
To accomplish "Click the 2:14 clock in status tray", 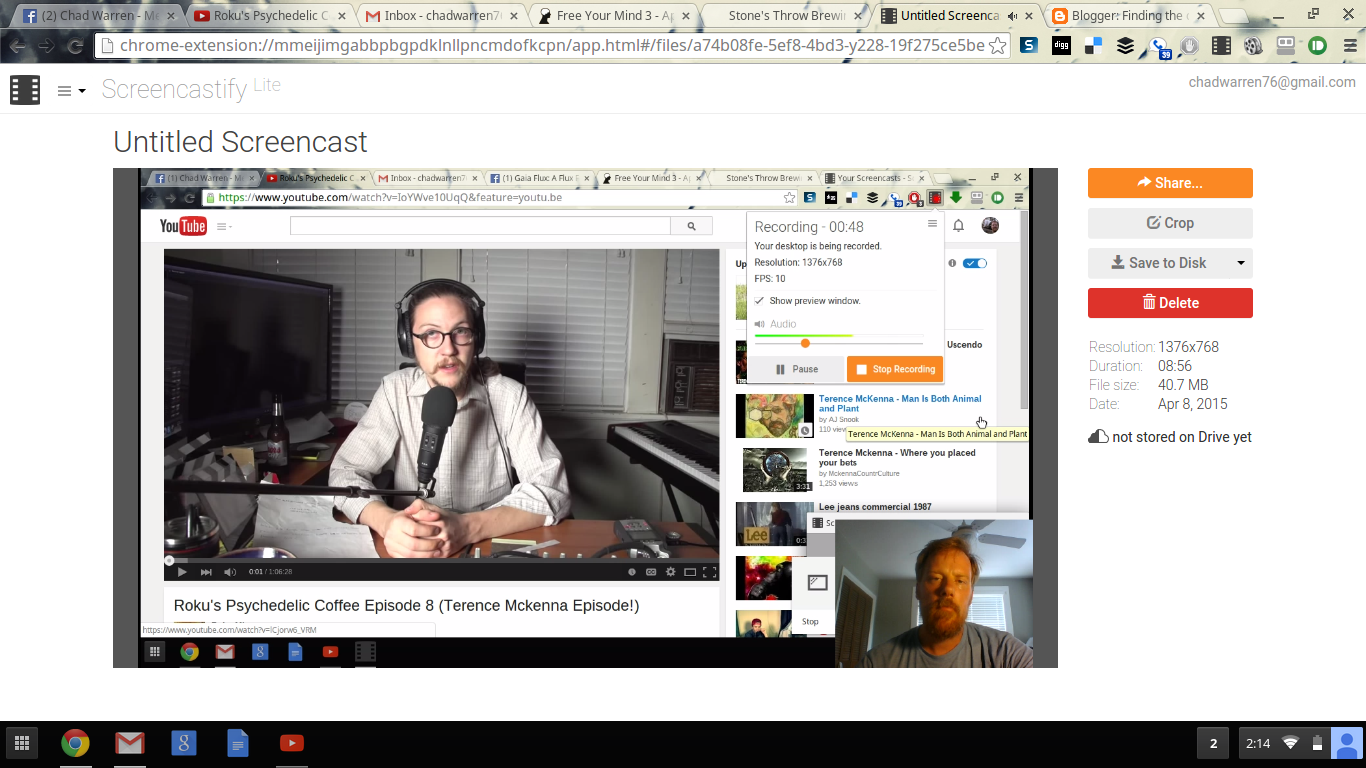I will tap(1258, 743).
